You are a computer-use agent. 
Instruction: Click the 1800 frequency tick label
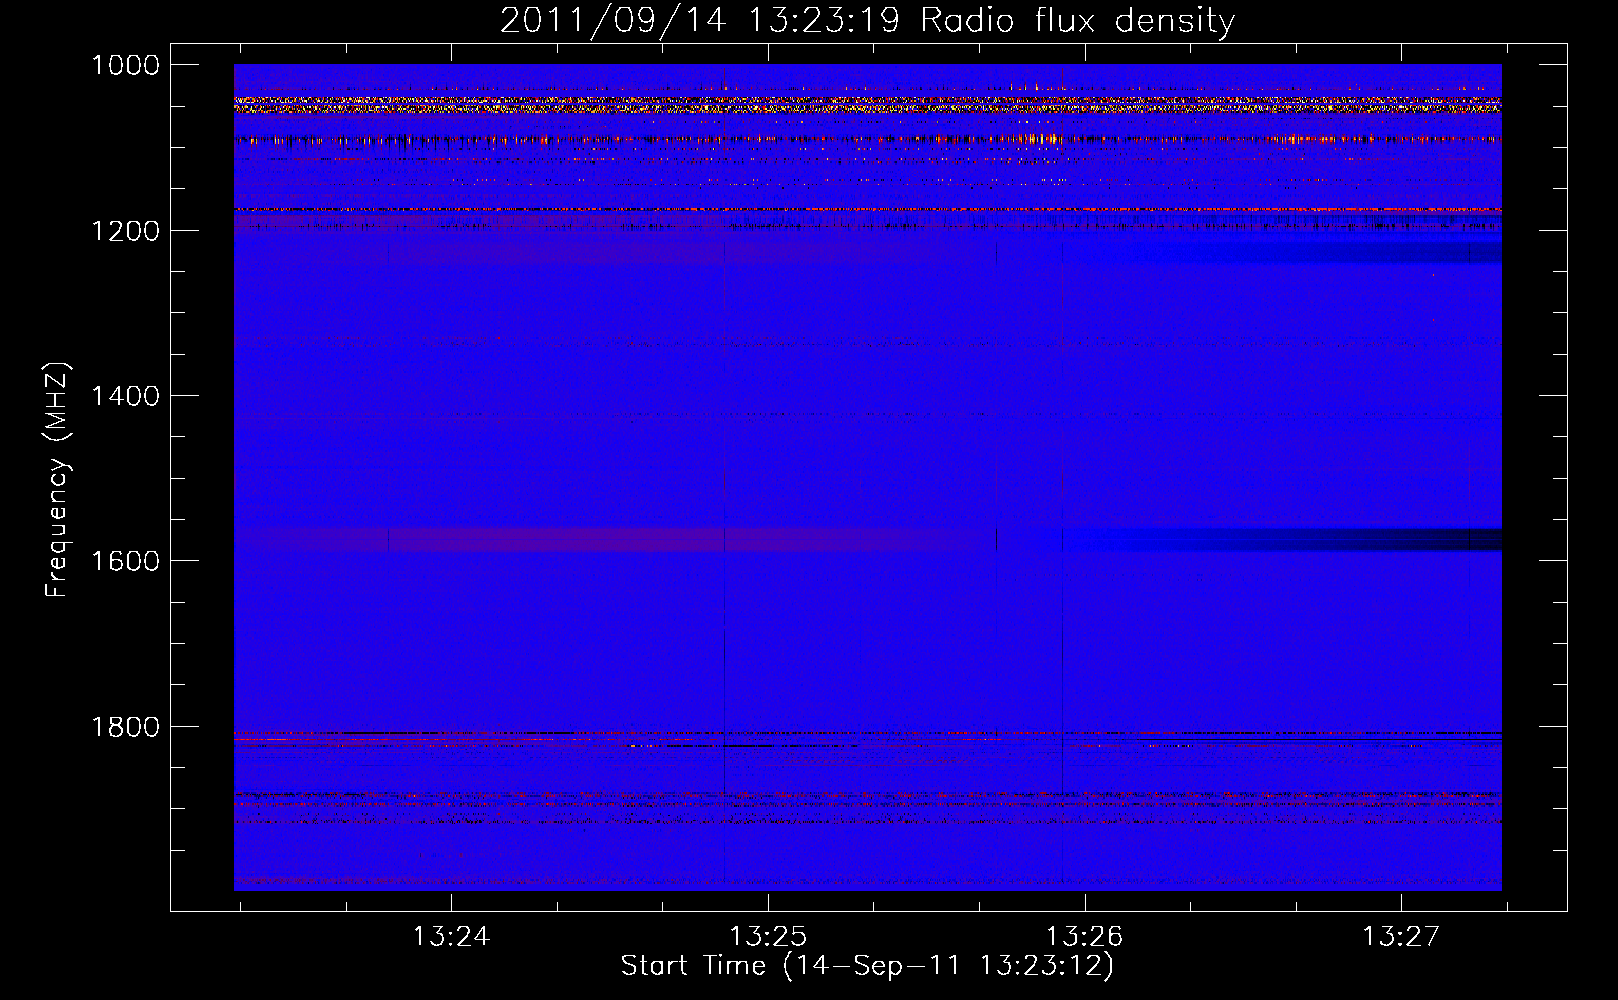coord(125,727)
